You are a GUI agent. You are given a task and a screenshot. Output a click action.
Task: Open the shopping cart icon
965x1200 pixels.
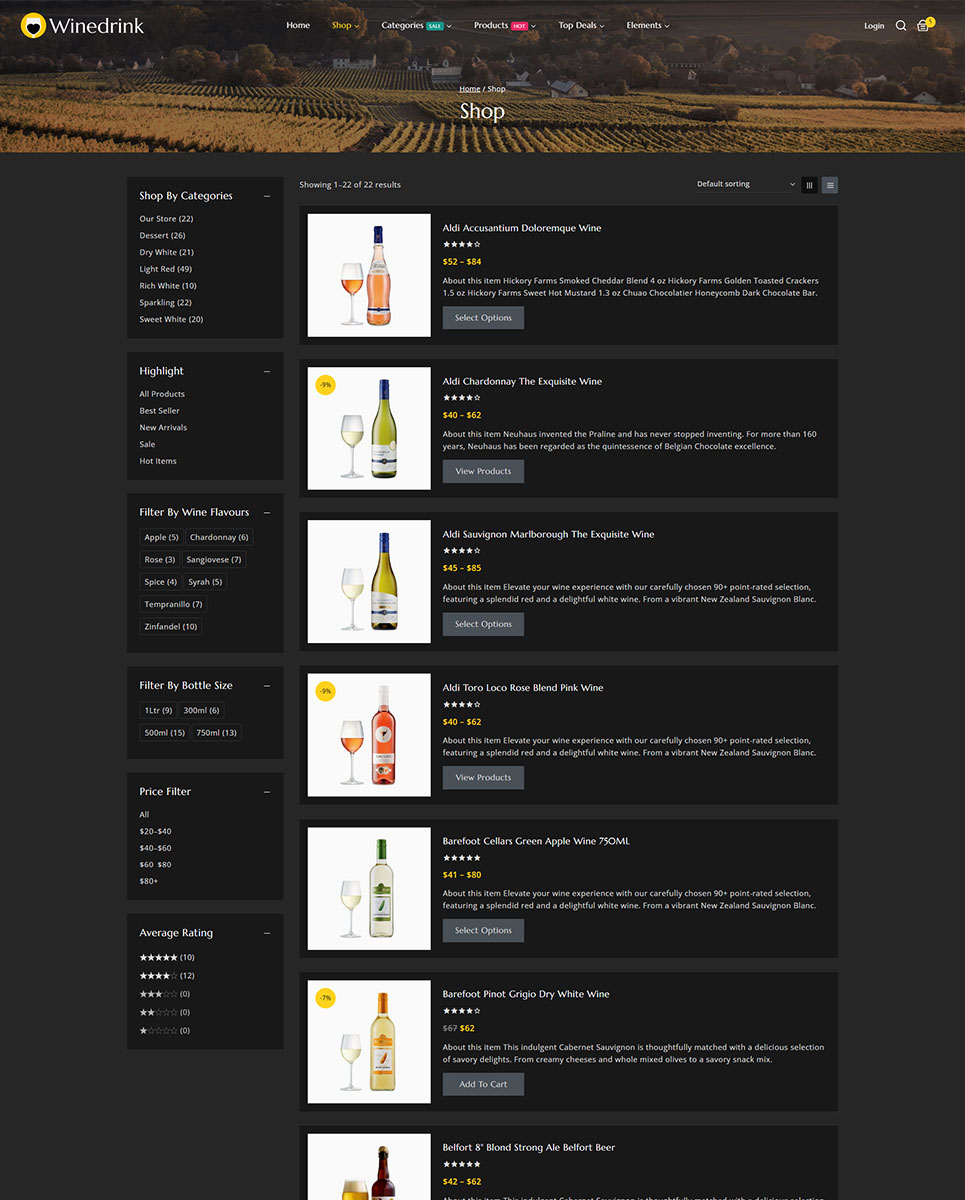(923, 26)
